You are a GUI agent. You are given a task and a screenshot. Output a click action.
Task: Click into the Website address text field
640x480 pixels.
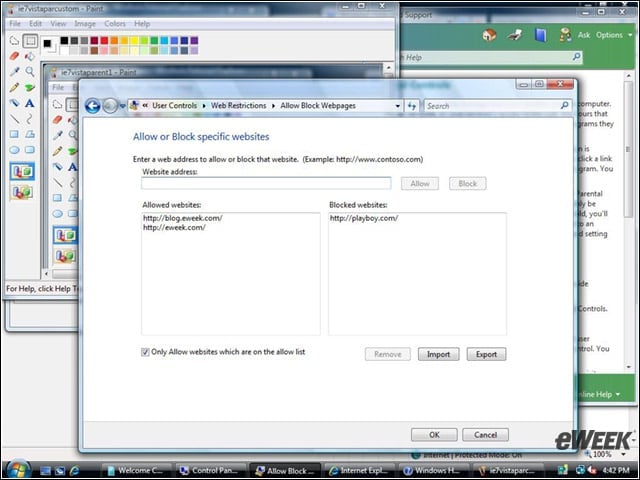pos(266,183)
